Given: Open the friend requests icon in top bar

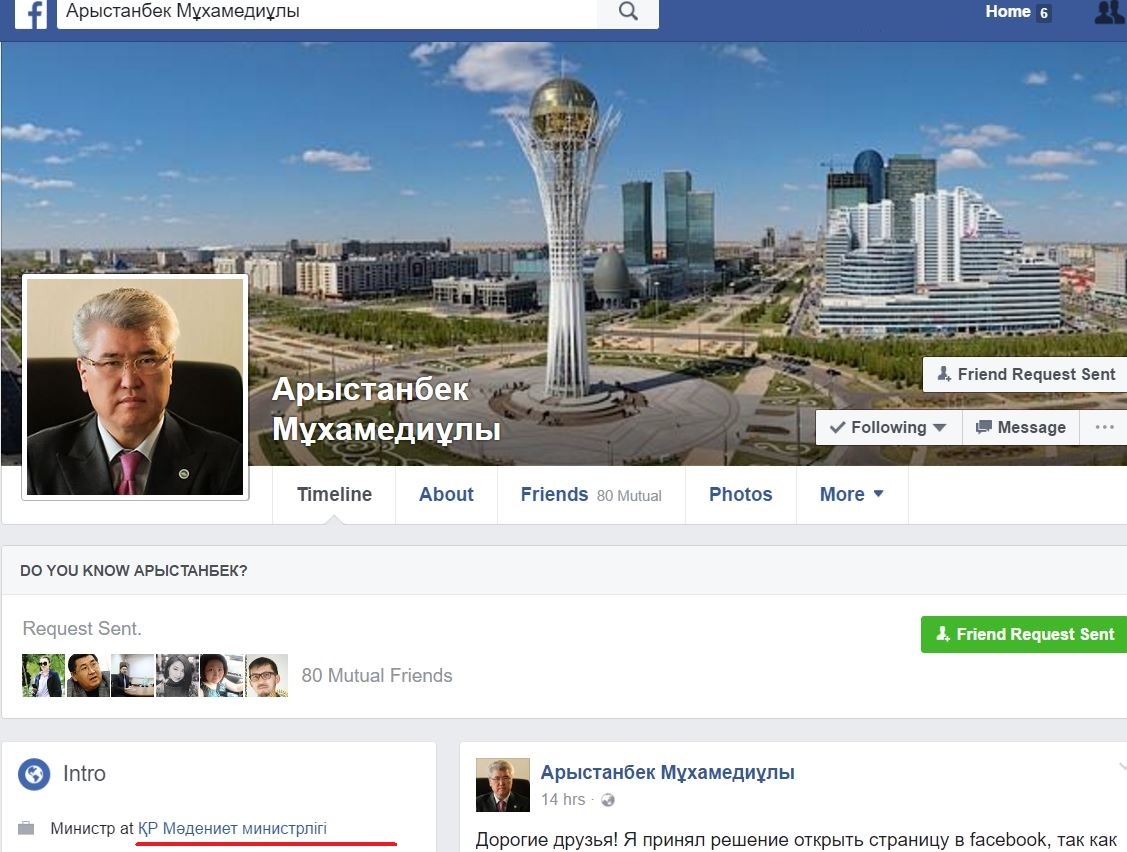Looking at the screenshot, I should click(x=1108, y=12).
